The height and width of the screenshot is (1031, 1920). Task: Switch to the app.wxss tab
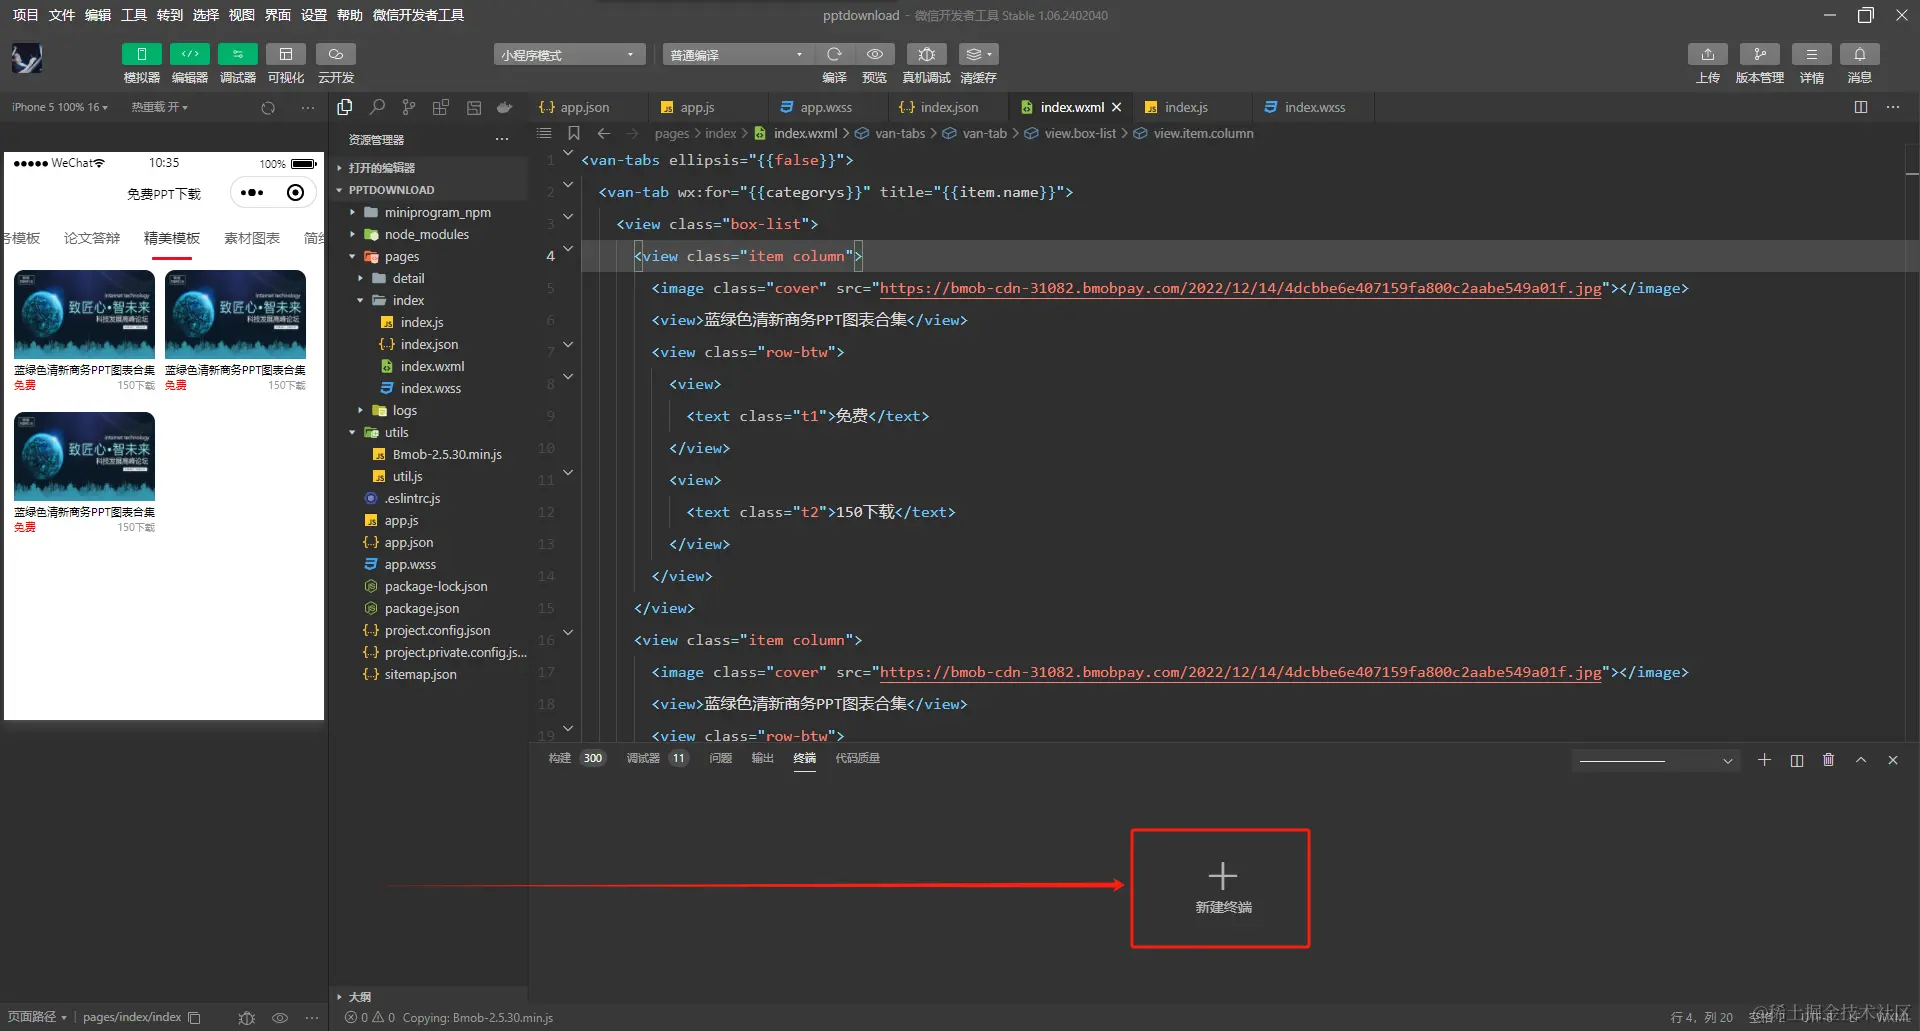[x=826, y=107]
